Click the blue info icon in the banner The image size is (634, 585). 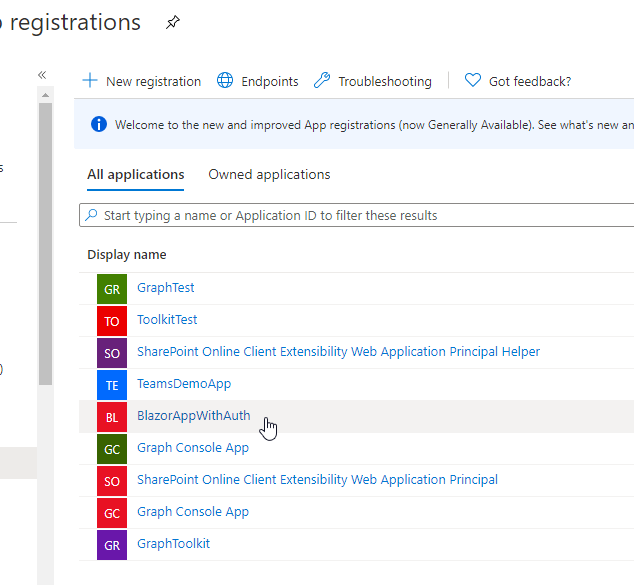click(98, 125)
